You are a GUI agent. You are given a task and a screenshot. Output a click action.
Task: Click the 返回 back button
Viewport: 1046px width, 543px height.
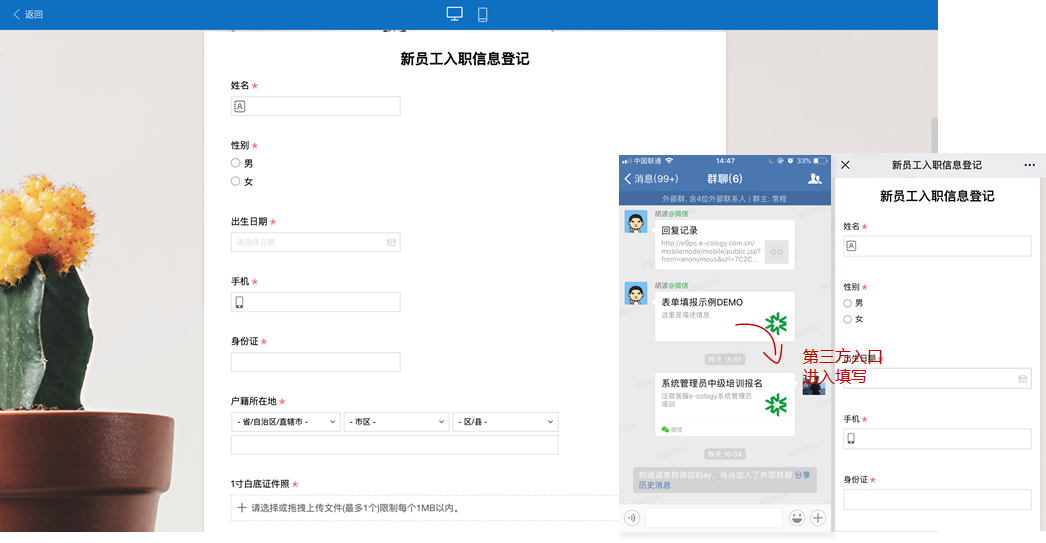[28, 14]
